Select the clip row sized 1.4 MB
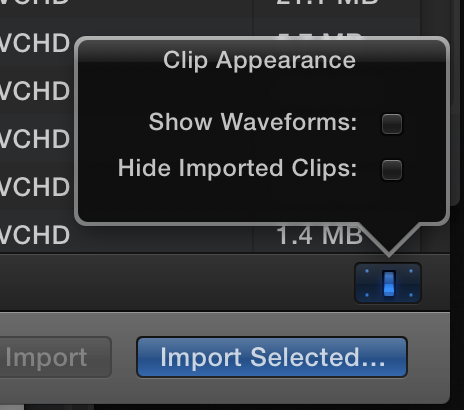The width and height of the screenshot is (464, 410). coord(225,235)
